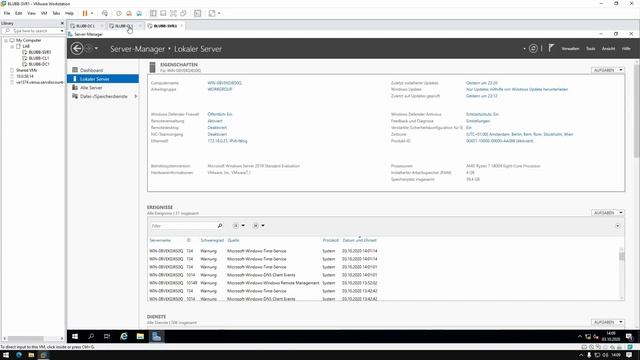Click the Windows Defender Firewall value link
Image resolution: width=640 pixels, height=360 pixels.
tap(220, 114)
